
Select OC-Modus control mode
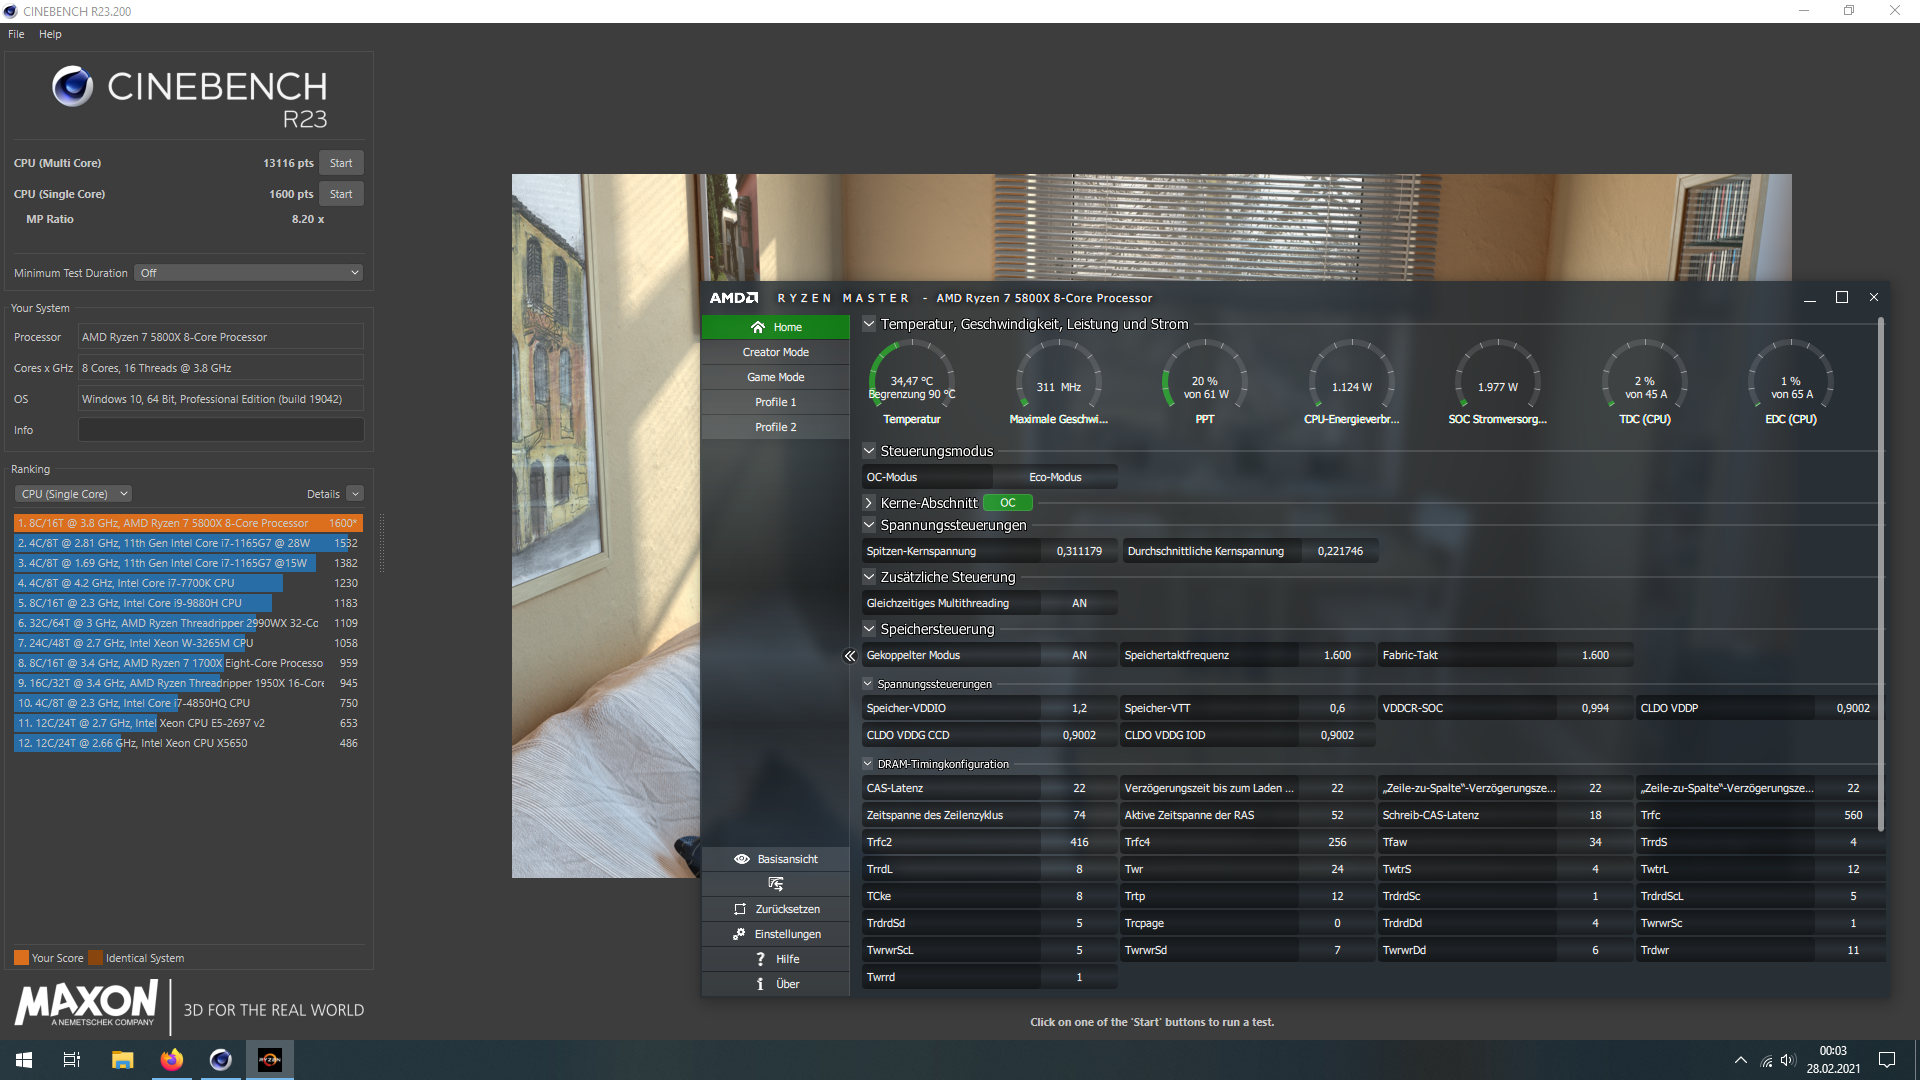892,477
